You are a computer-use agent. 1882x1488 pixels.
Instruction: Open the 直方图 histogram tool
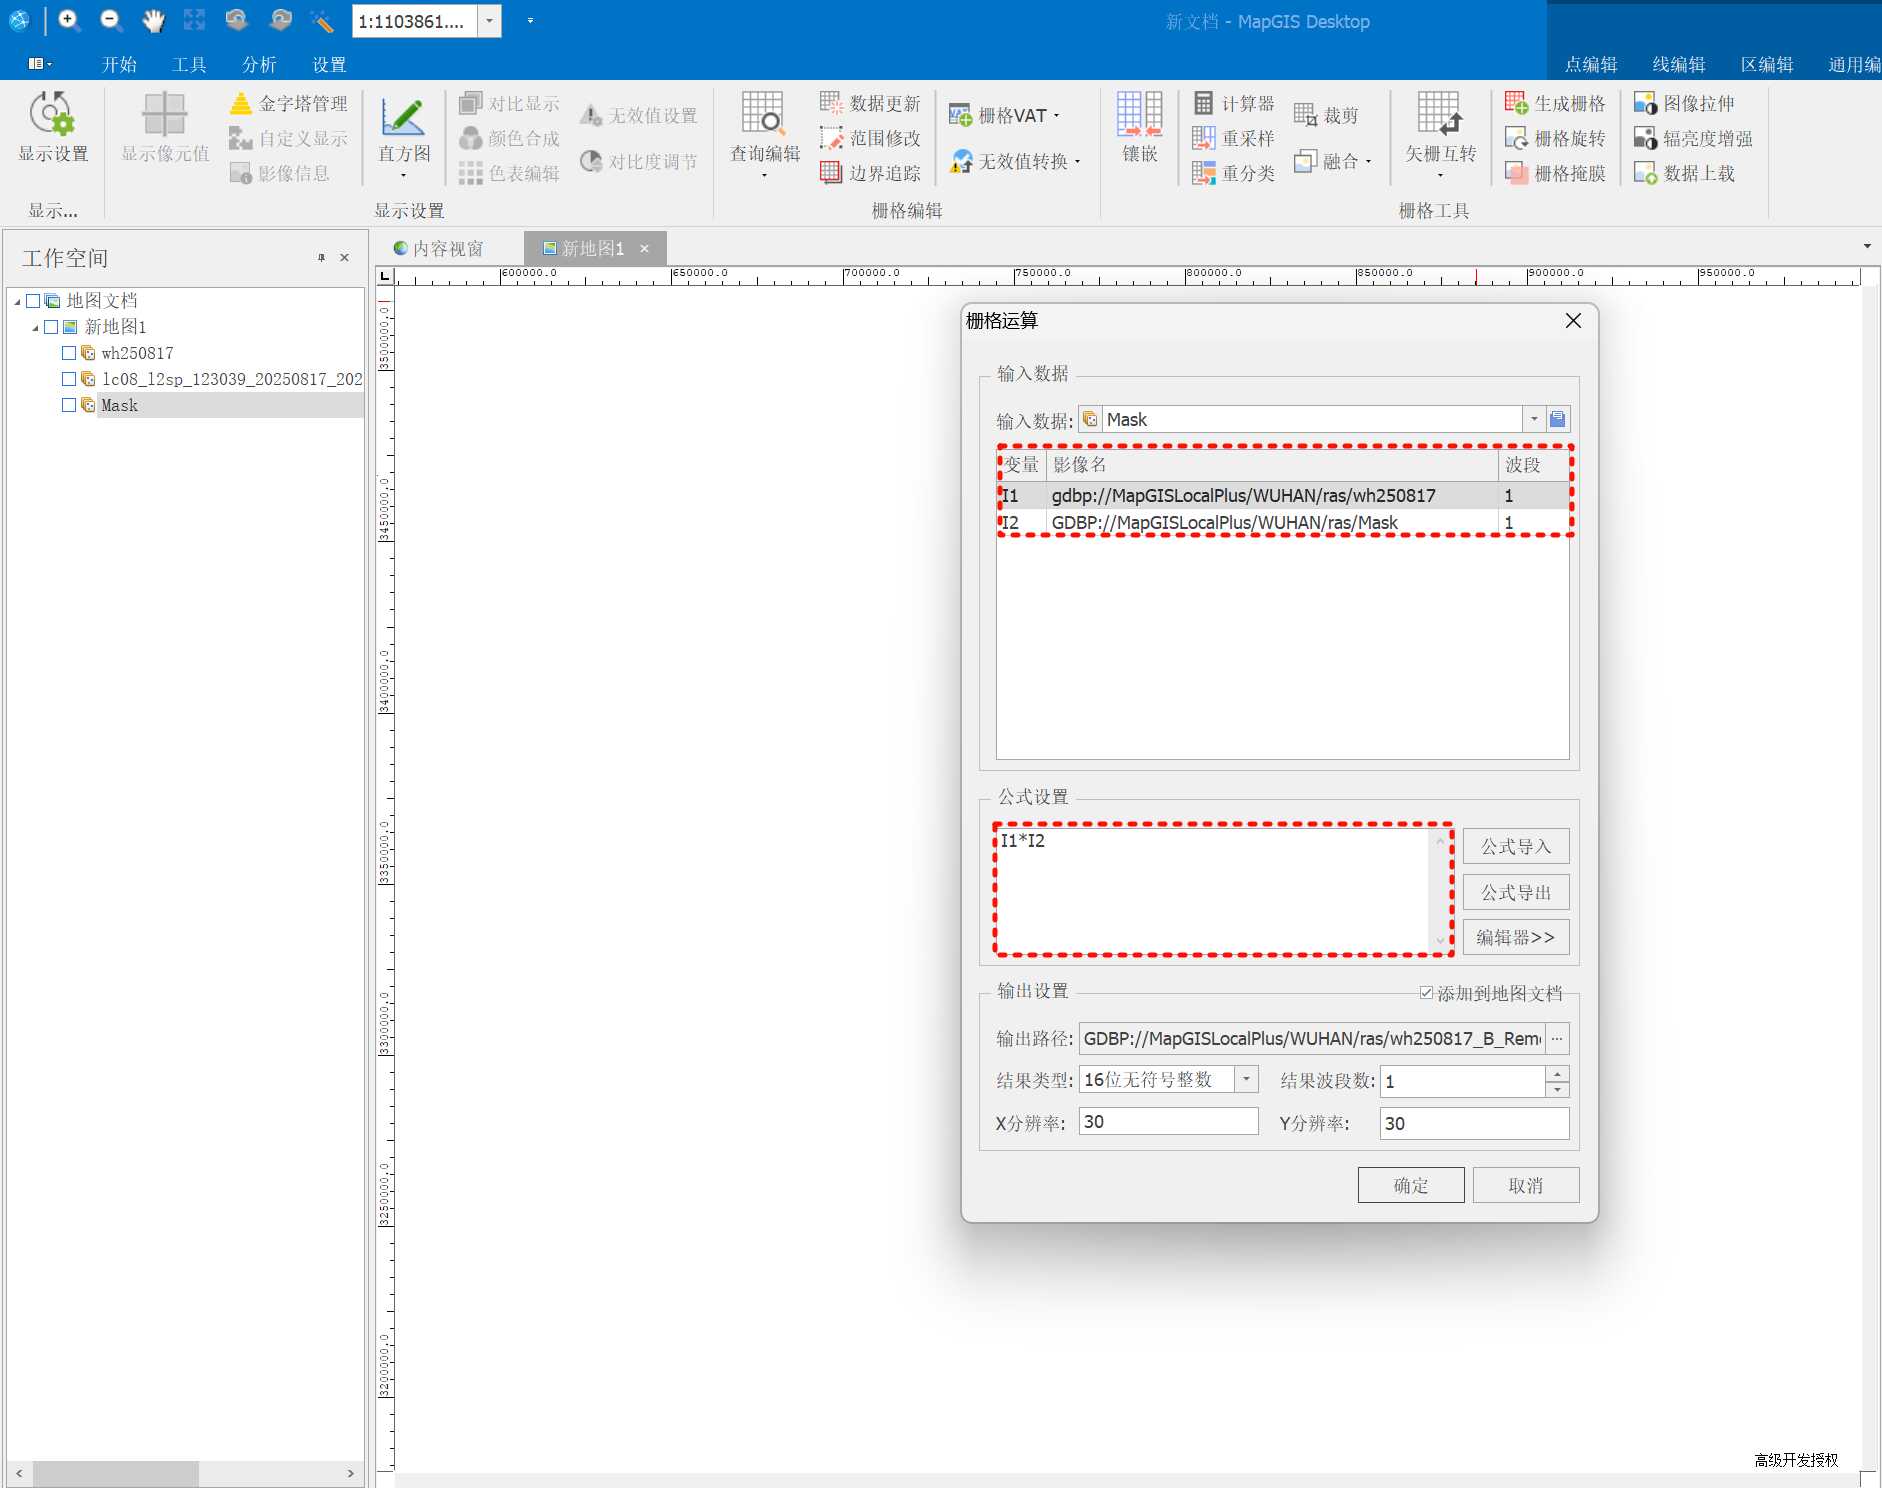click(404, 135)
